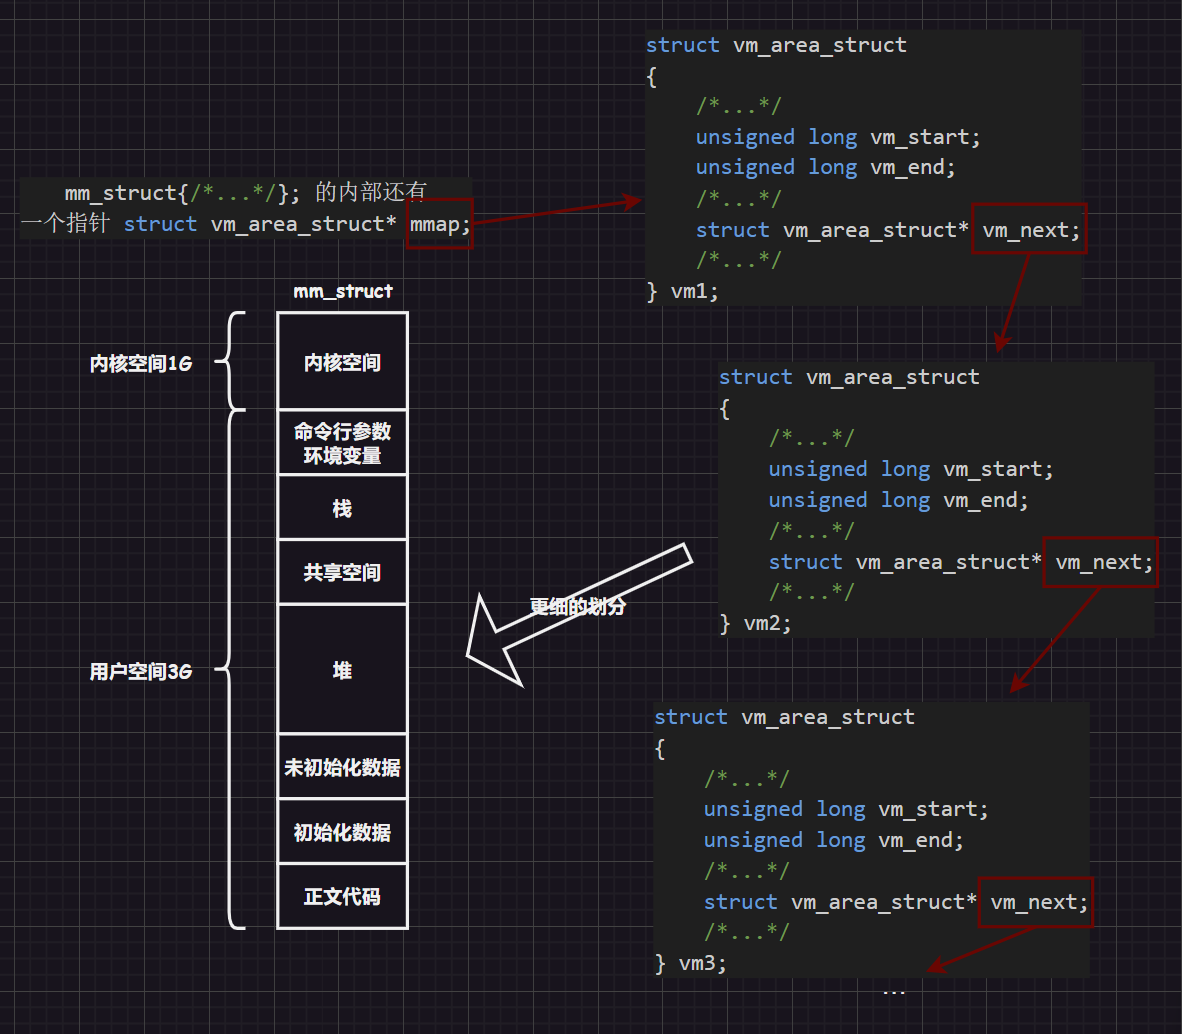Click vm_start; in the vm2 struct
Screen dimensions: 1182x1034
pos(998,470)
